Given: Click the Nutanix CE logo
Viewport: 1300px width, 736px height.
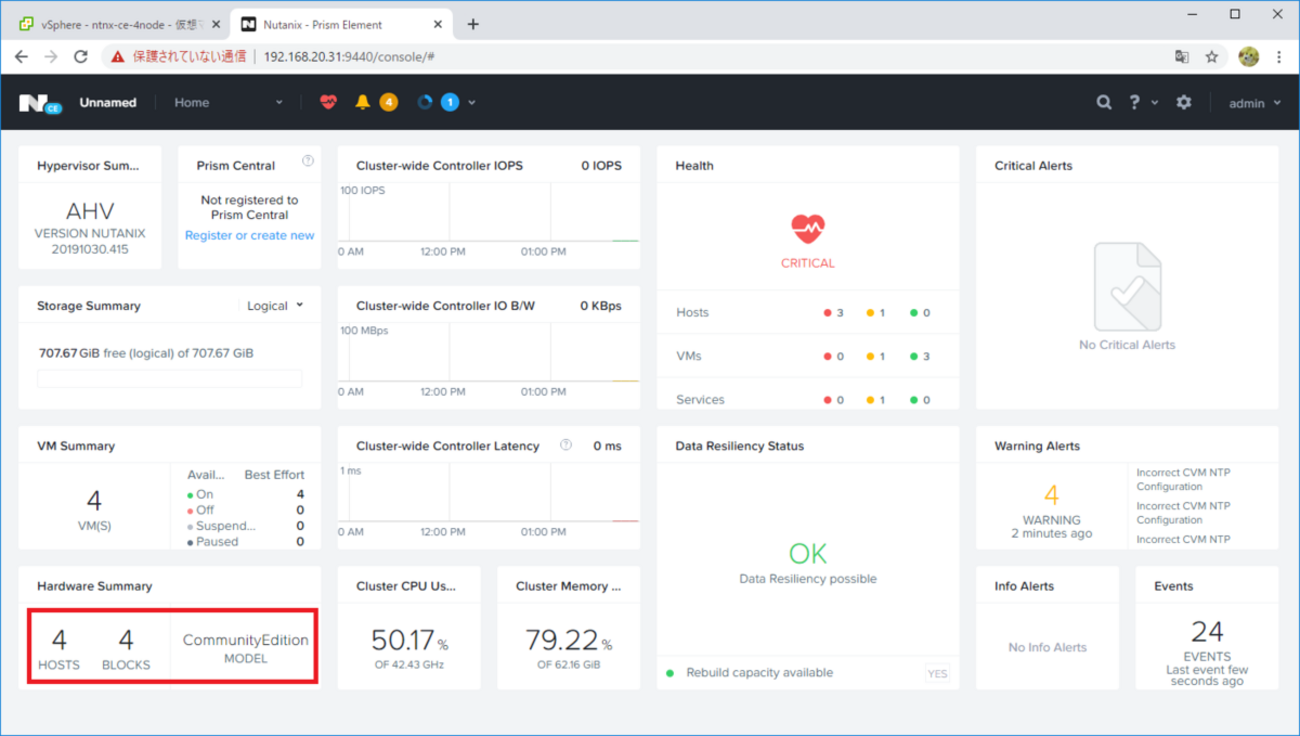Looking at the screenshot, I should click(40, 103).
